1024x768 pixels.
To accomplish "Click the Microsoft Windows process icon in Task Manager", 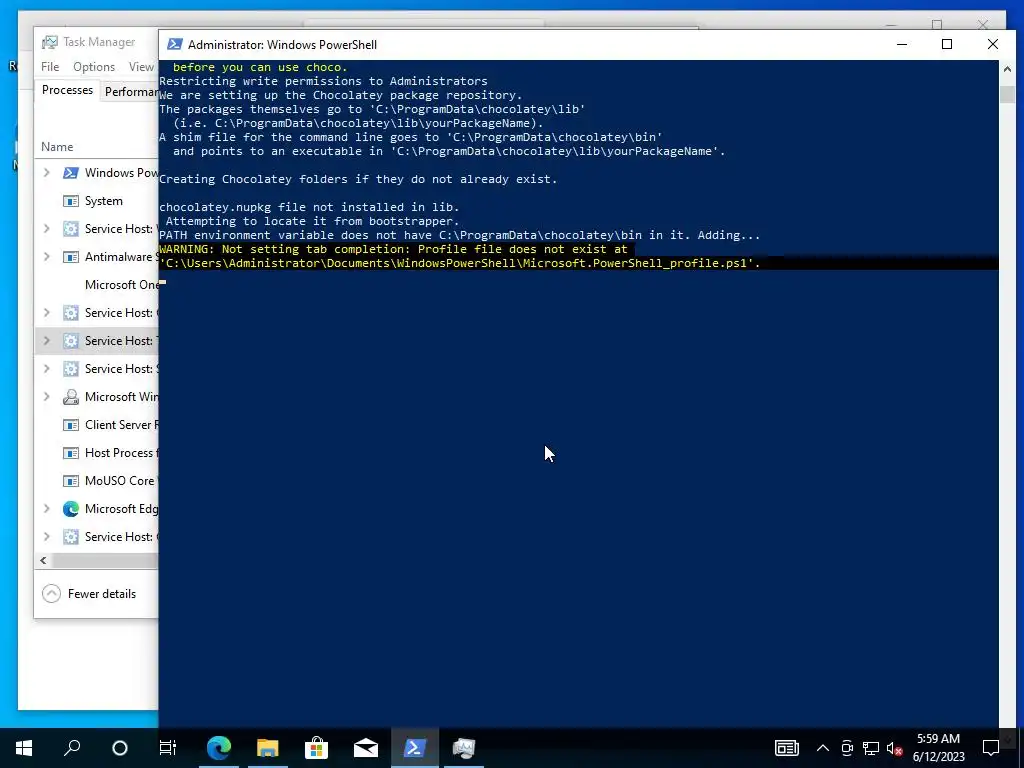I will pyautogui.click(x=71, y=397).
